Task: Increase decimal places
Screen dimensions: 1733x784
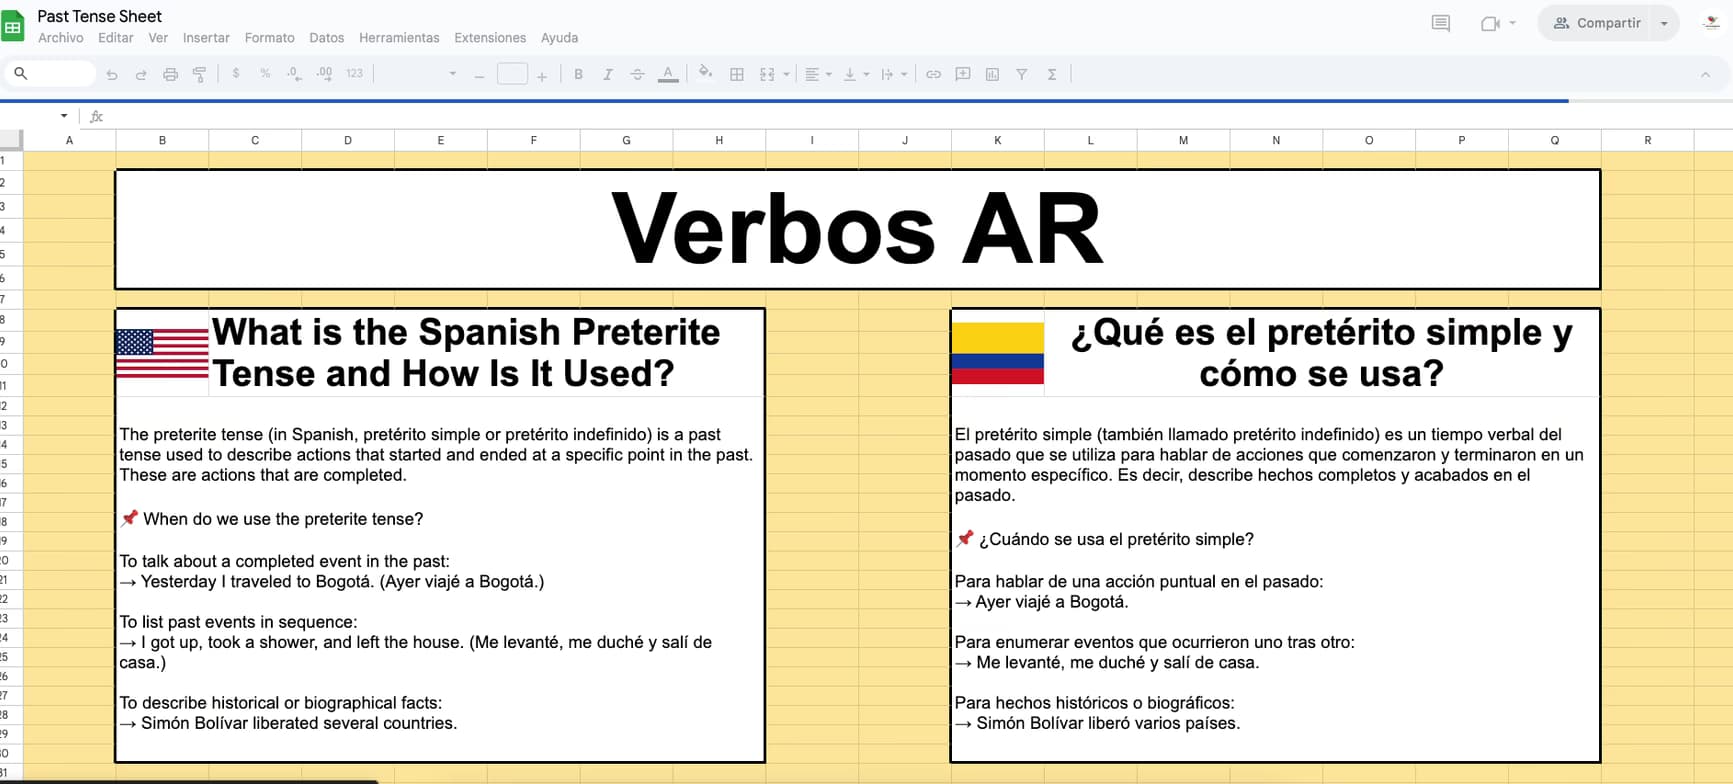Action: point(324,74)
